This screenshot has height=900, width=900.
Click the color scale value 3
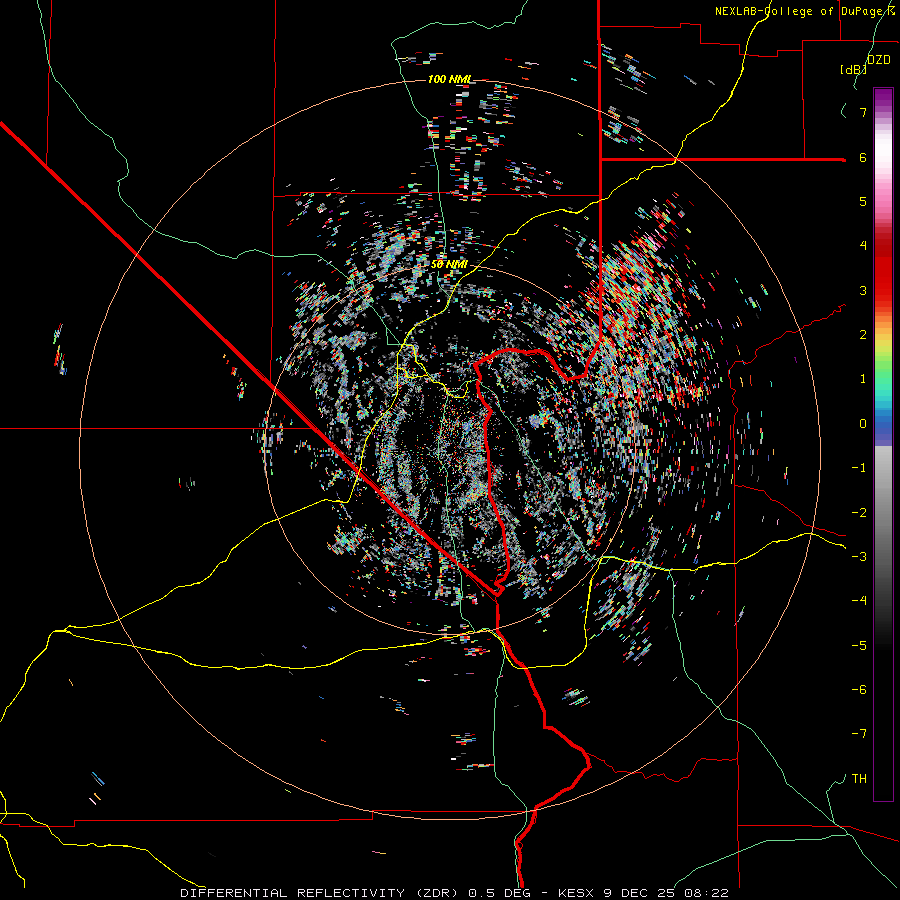pyautogui.click(x=863, y=290)
